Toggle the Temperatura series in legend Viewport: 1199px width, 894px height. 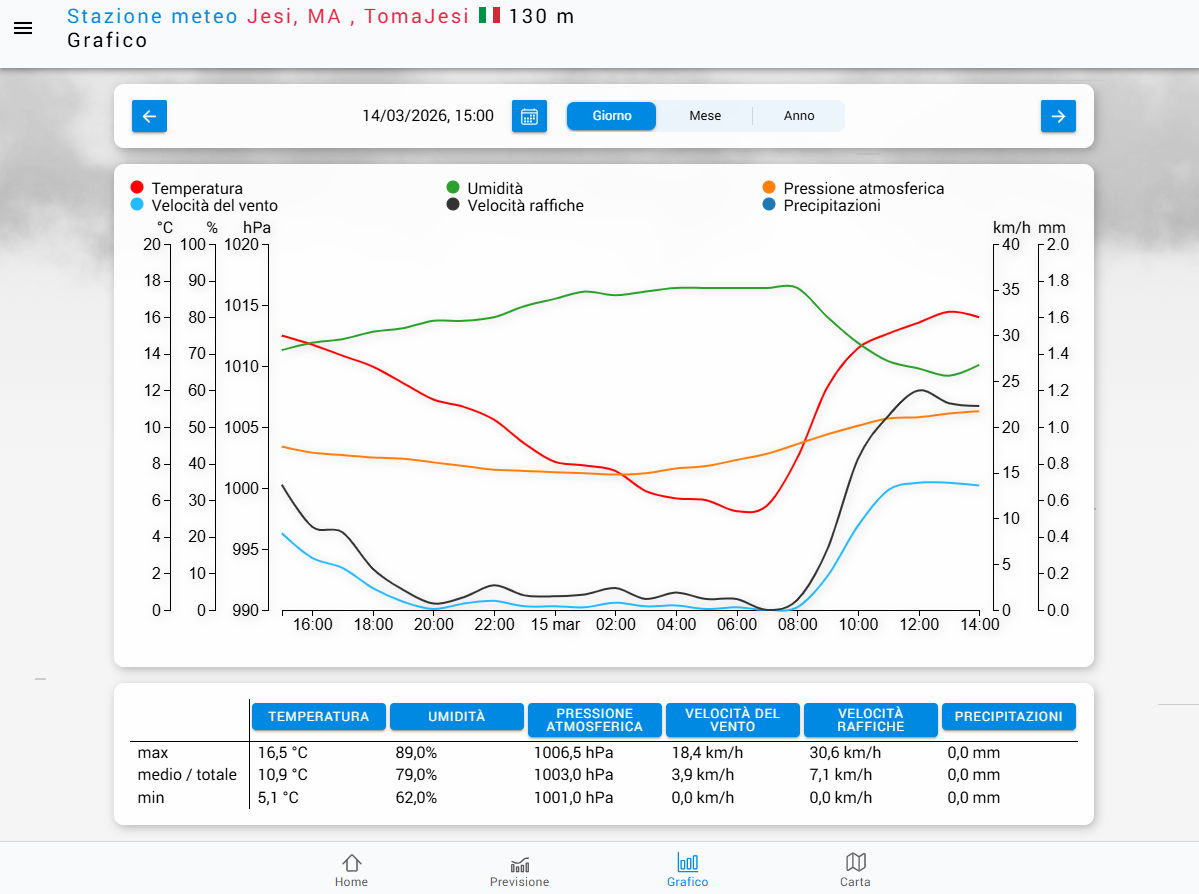[x=196, y=188]
